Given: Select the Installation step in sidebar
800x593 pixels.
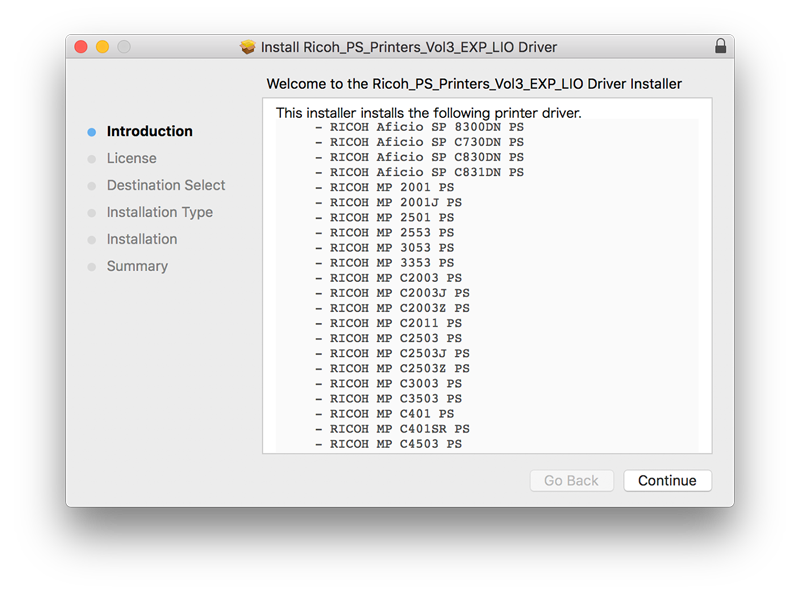Looking at the screenshot, I should [x=142, y=239].
